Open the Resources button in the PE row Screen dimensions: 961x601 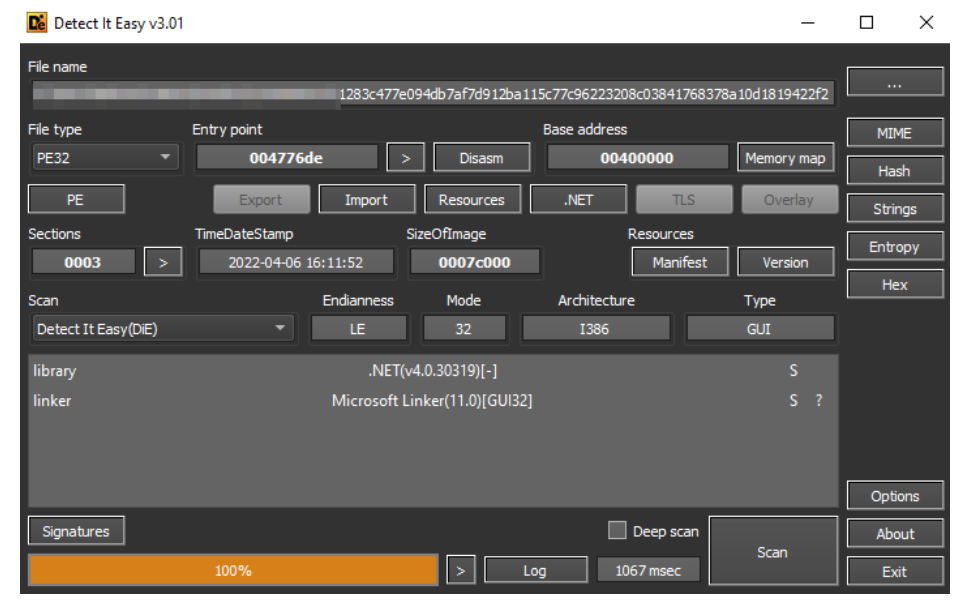tap(472, 200)
